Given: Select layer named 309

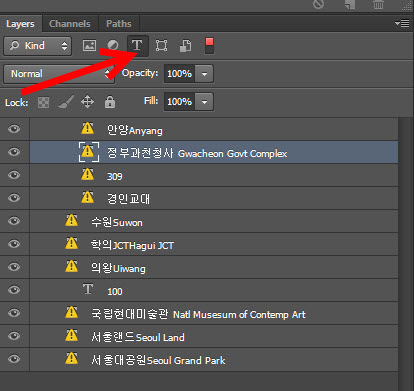Looking at the screenshot, I should [115, 176].
